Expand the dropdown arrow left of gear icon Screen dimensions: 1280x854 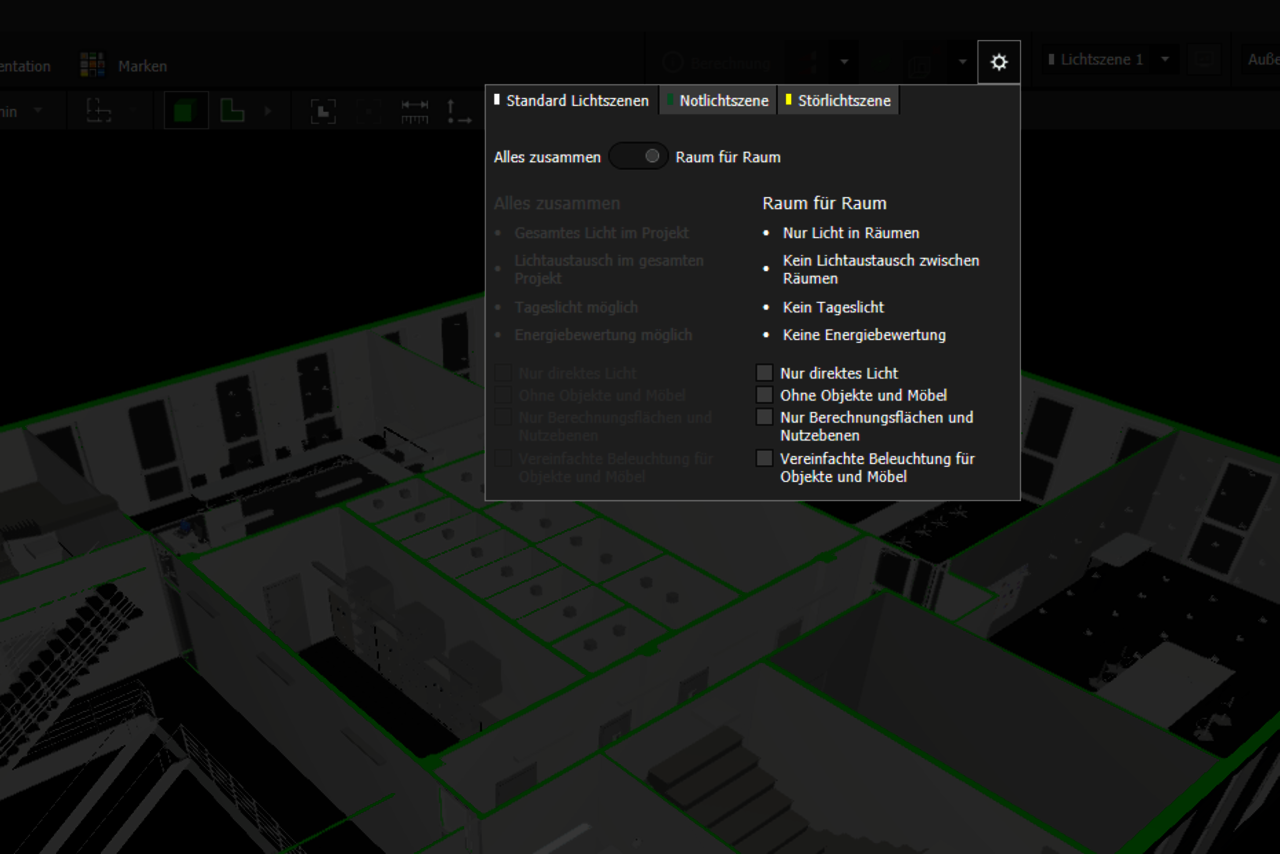(x=962, y=62)
